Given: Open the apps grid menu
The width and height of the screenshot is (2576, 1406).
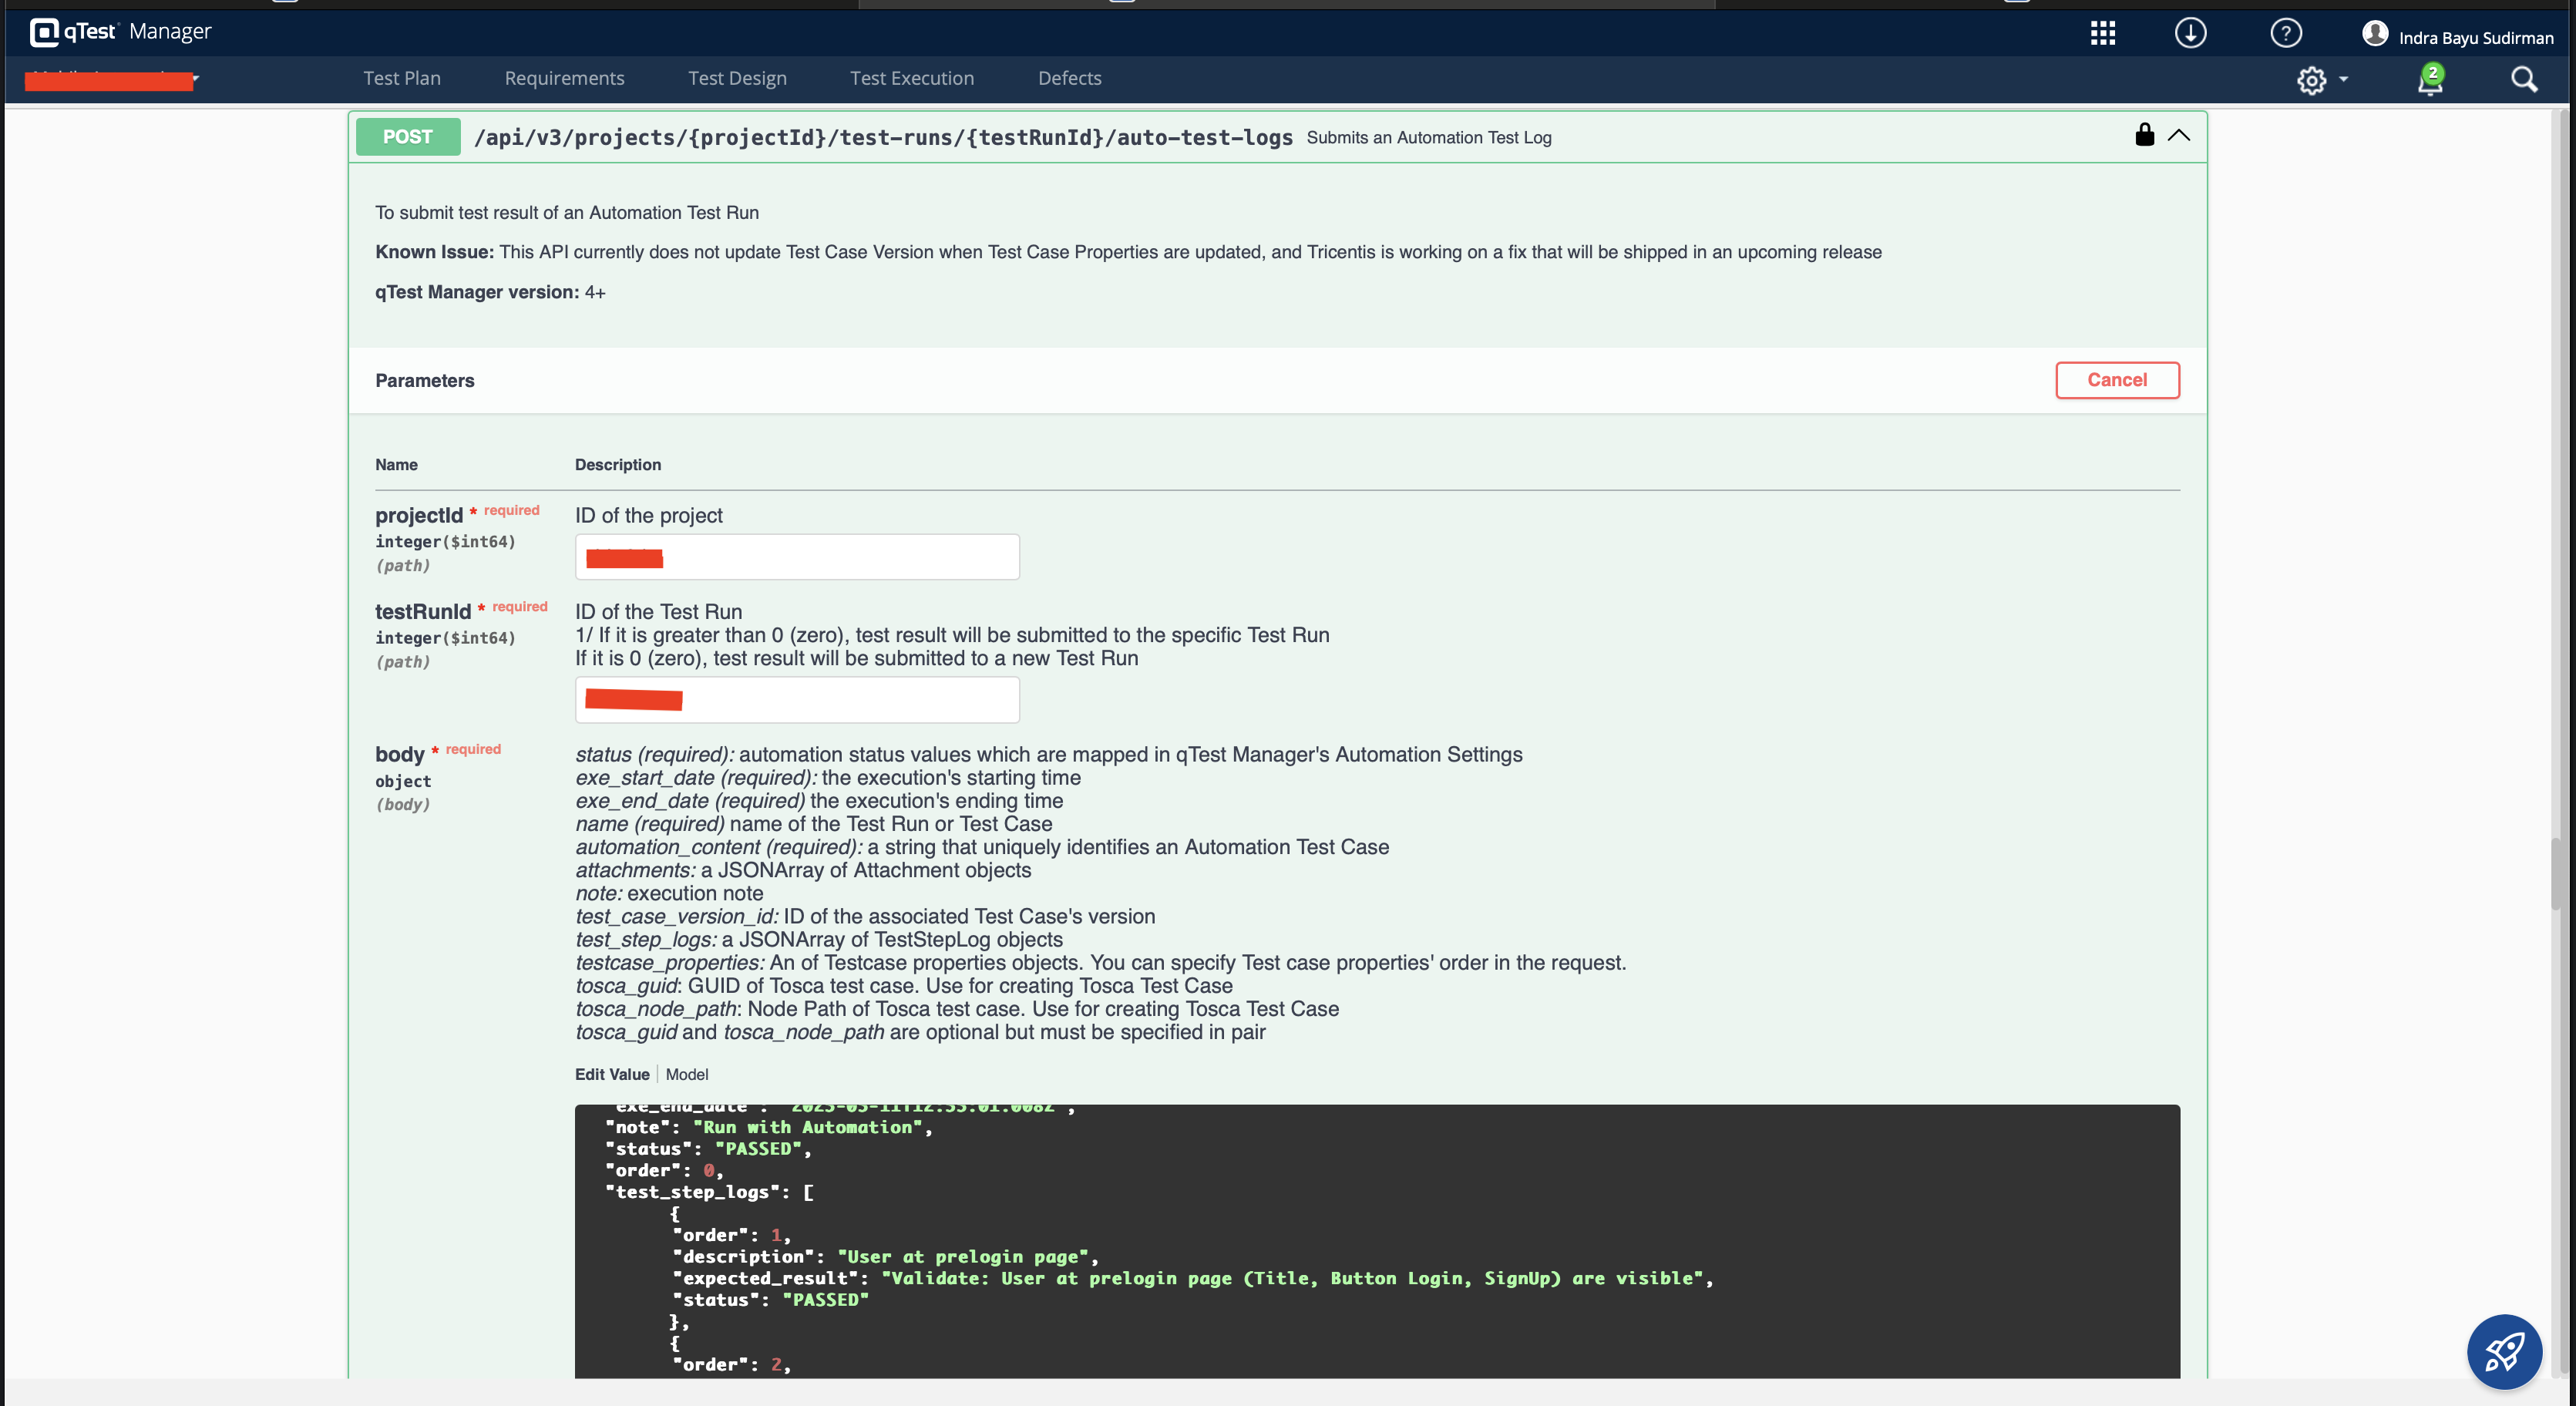Looking at the screenshot, I should pos(2102,33).
